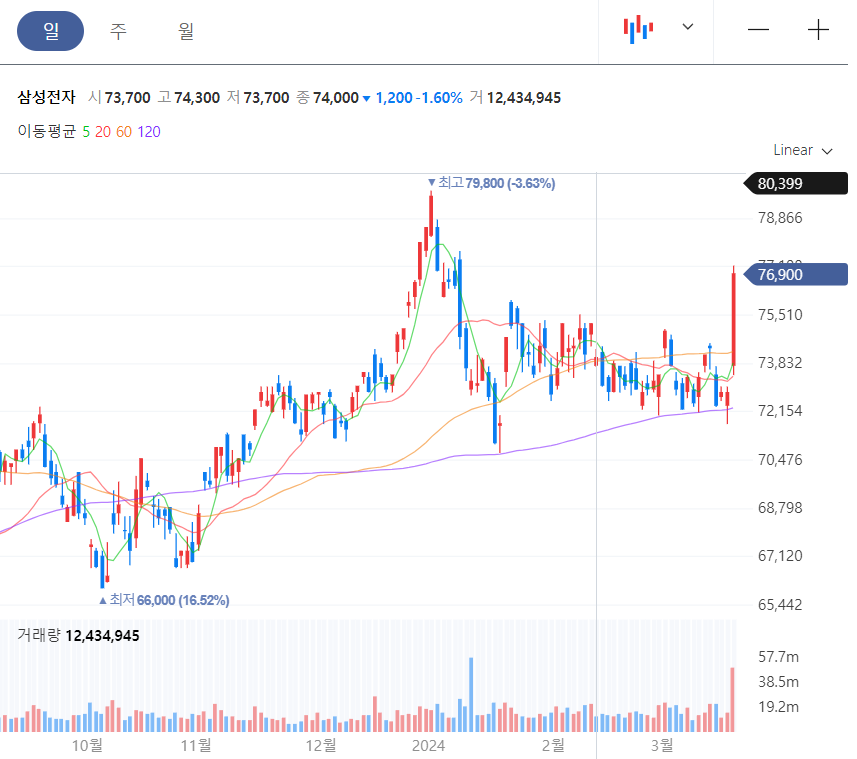Click the 2월 date axis label
The image size is (857, 759).
(553, 745)
